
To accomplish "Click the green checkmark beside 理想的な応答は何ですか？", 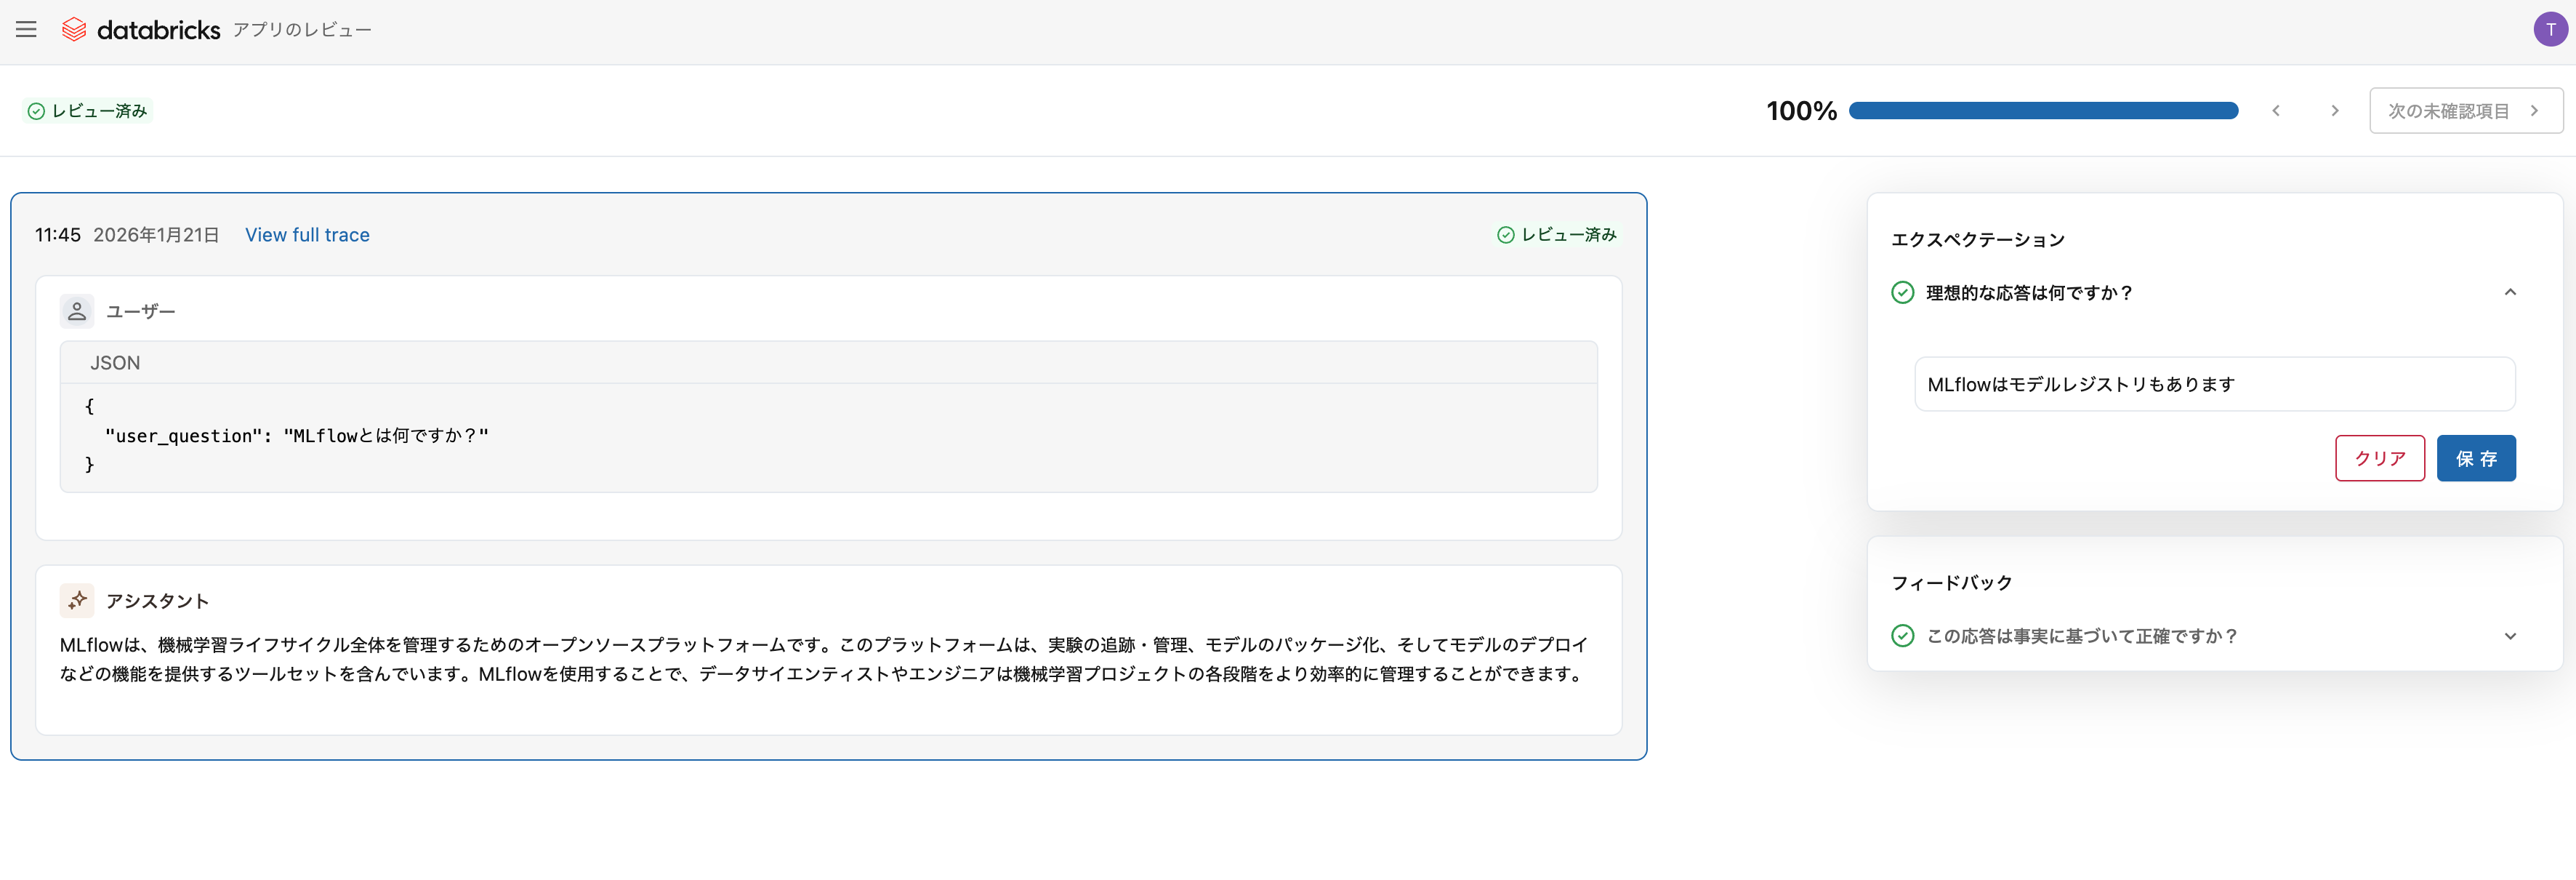I will pyautogui.click(x=1902, y=293).
